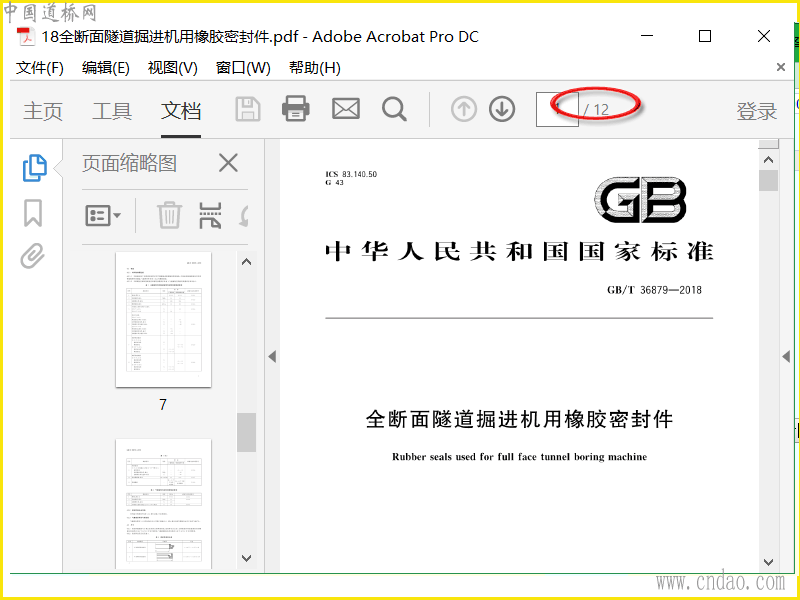Click the standard number GB/T 36879—2018
The height and width of the screenshot is (600, 800).
(654, 290)
